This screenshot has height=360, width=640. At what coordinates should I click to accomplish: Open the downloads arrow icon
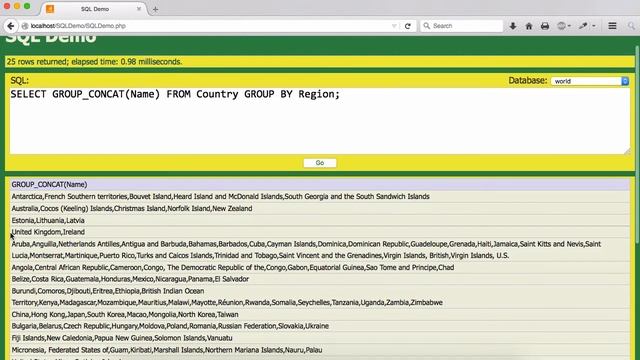[513, 26]
